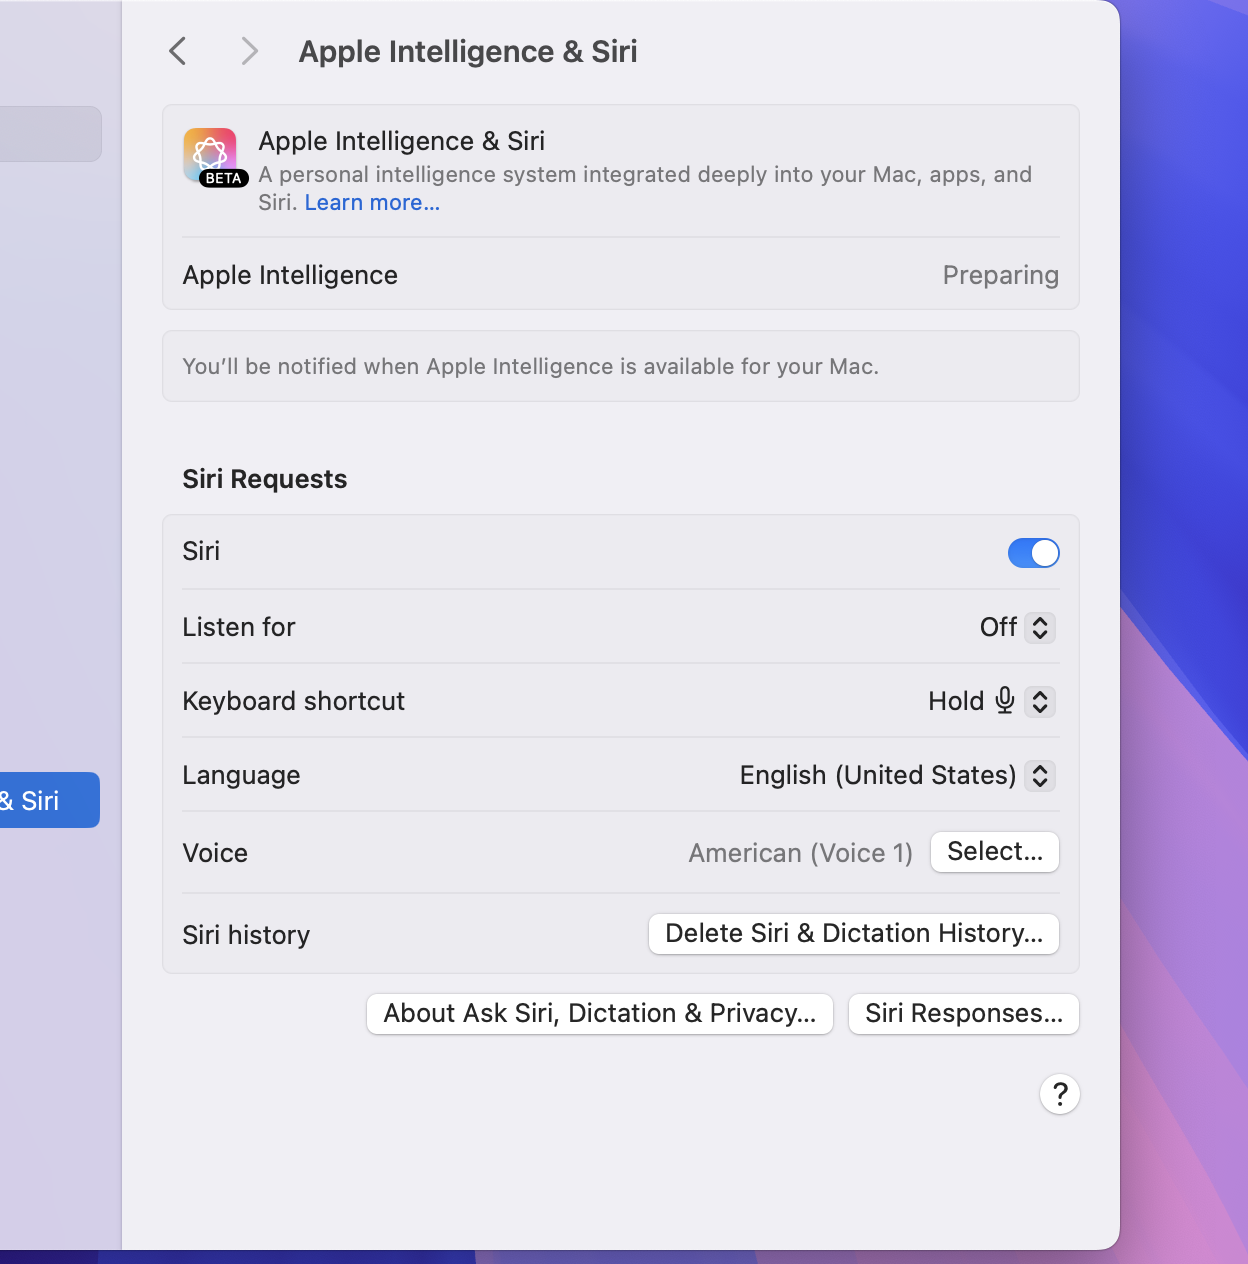Click the Siri Requests heading
Image resolution: width=1248 pixels, height=1264 pixels.
pyautogui.click(x=265, y=479)
